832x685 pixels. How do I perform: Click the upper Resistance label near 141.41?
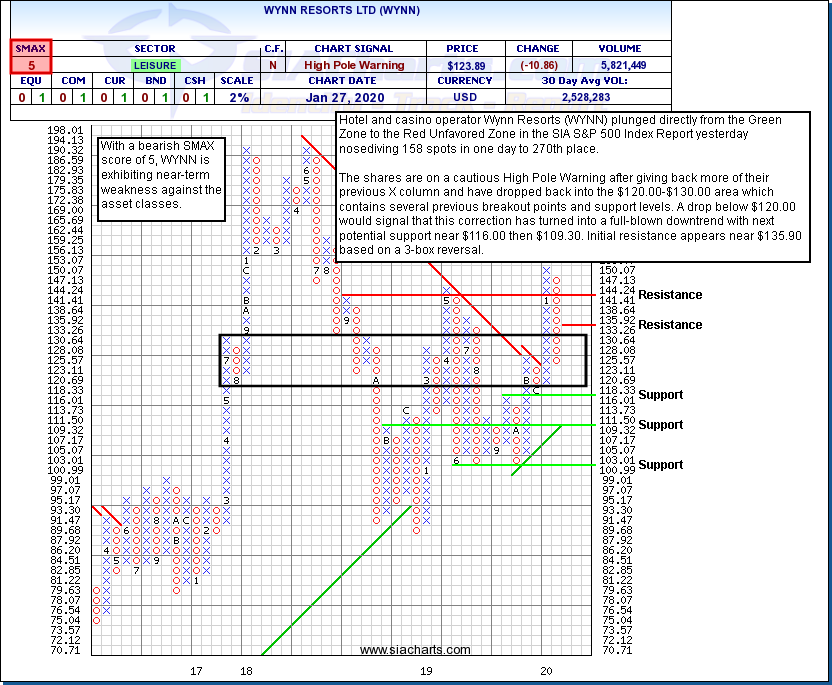click(x=670, y=295)
